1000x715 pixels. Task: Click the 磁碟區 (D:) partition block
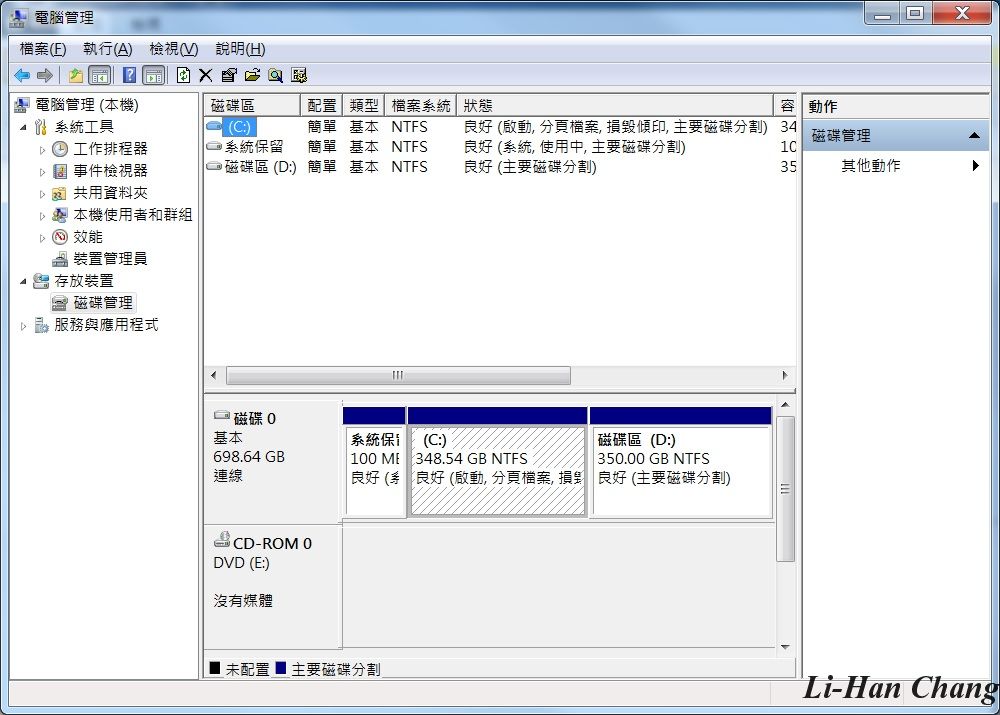click(681, 471)
